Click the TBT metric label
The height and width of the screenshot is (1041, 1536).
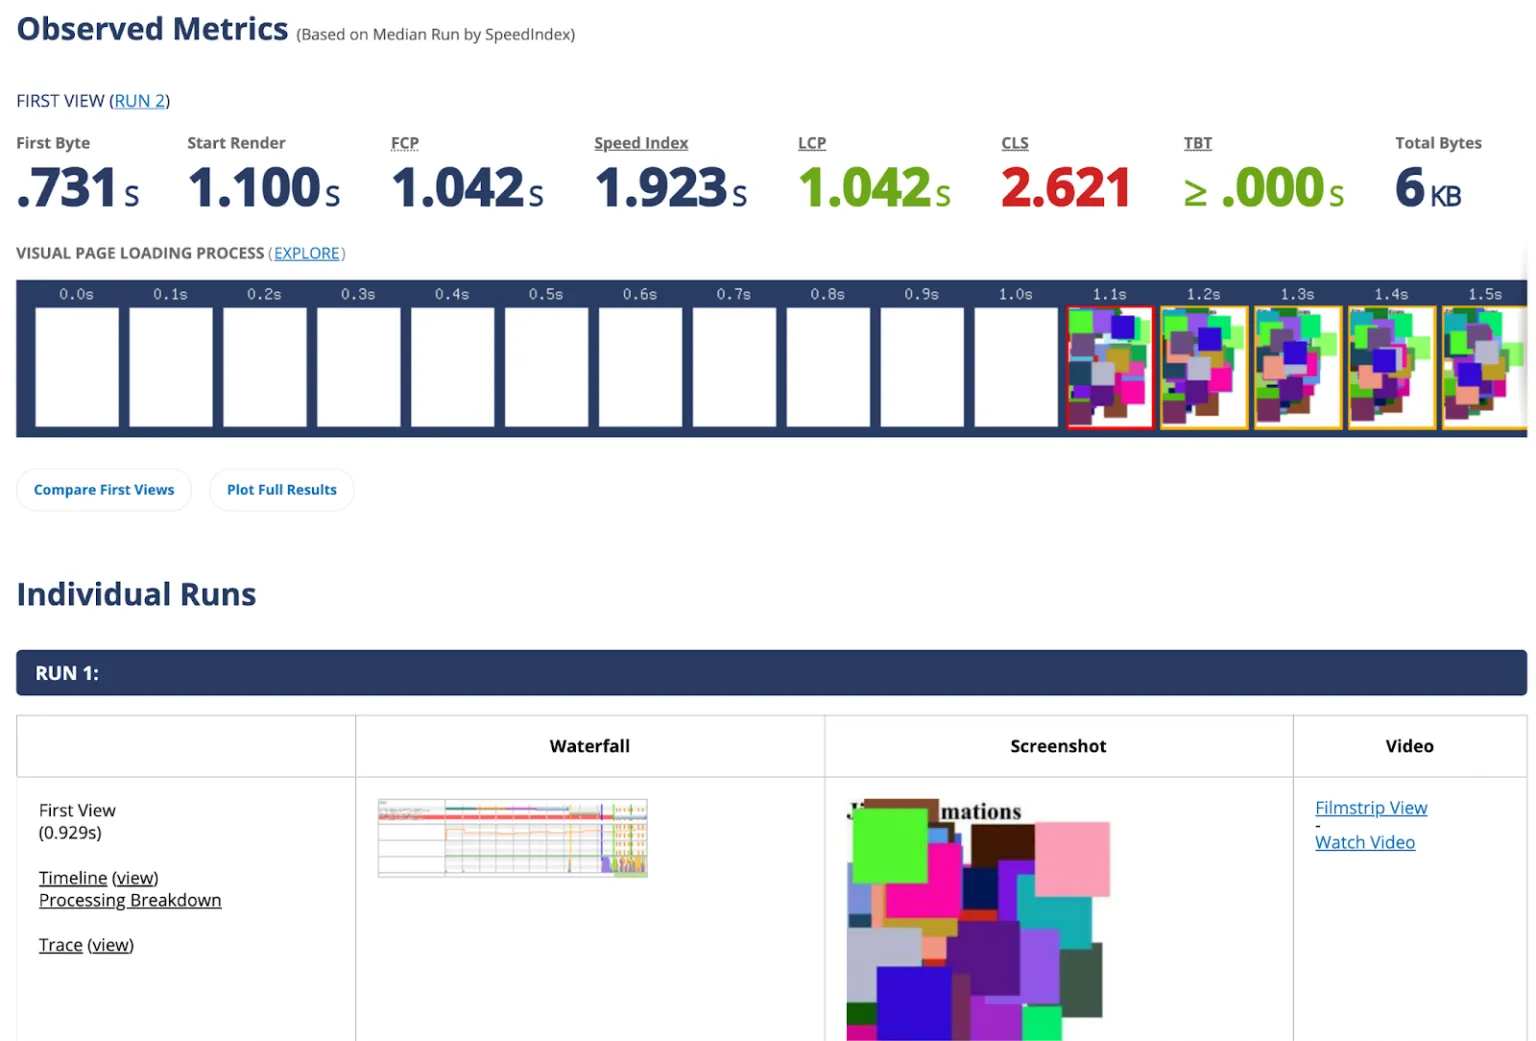coord(1197,143)
